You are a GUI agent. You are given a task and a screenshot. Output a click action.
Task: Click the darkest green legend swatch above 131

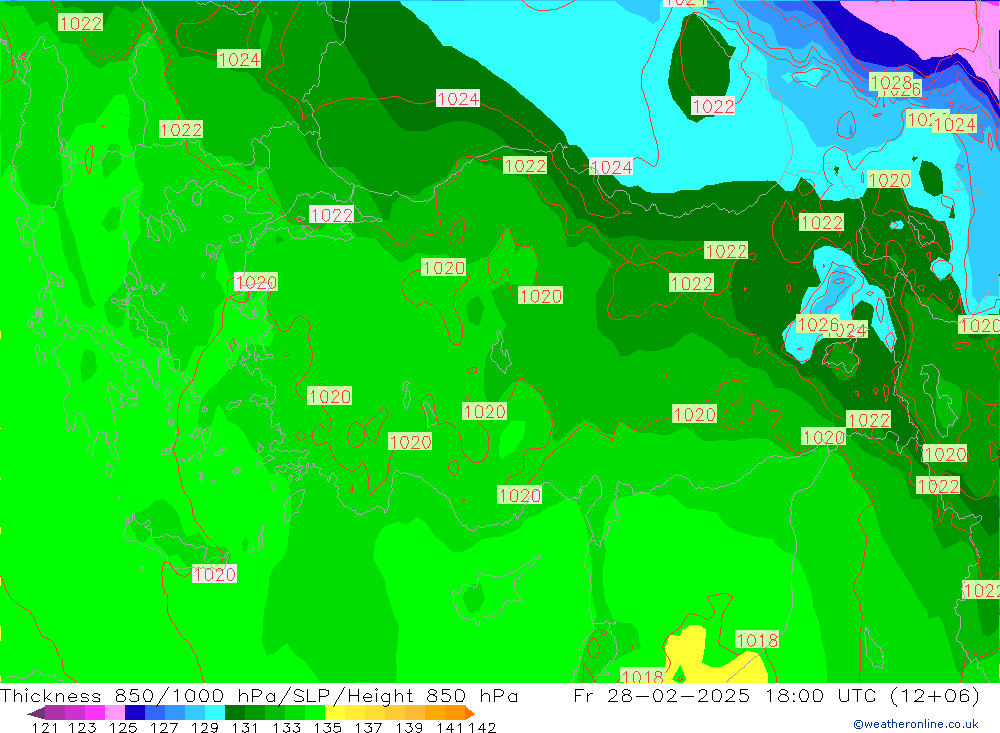[235, 713]
